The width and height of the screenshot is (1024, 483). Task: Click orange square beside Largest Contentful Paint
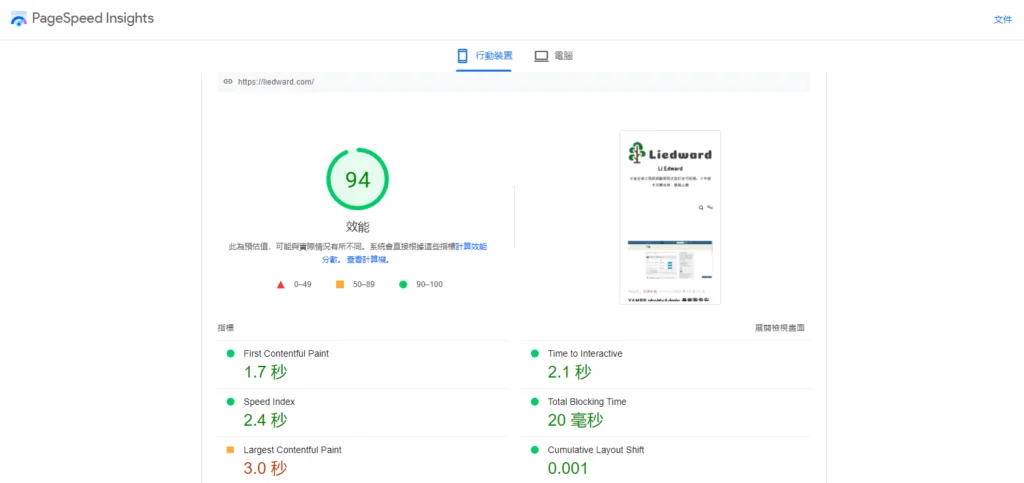[230, 450]
